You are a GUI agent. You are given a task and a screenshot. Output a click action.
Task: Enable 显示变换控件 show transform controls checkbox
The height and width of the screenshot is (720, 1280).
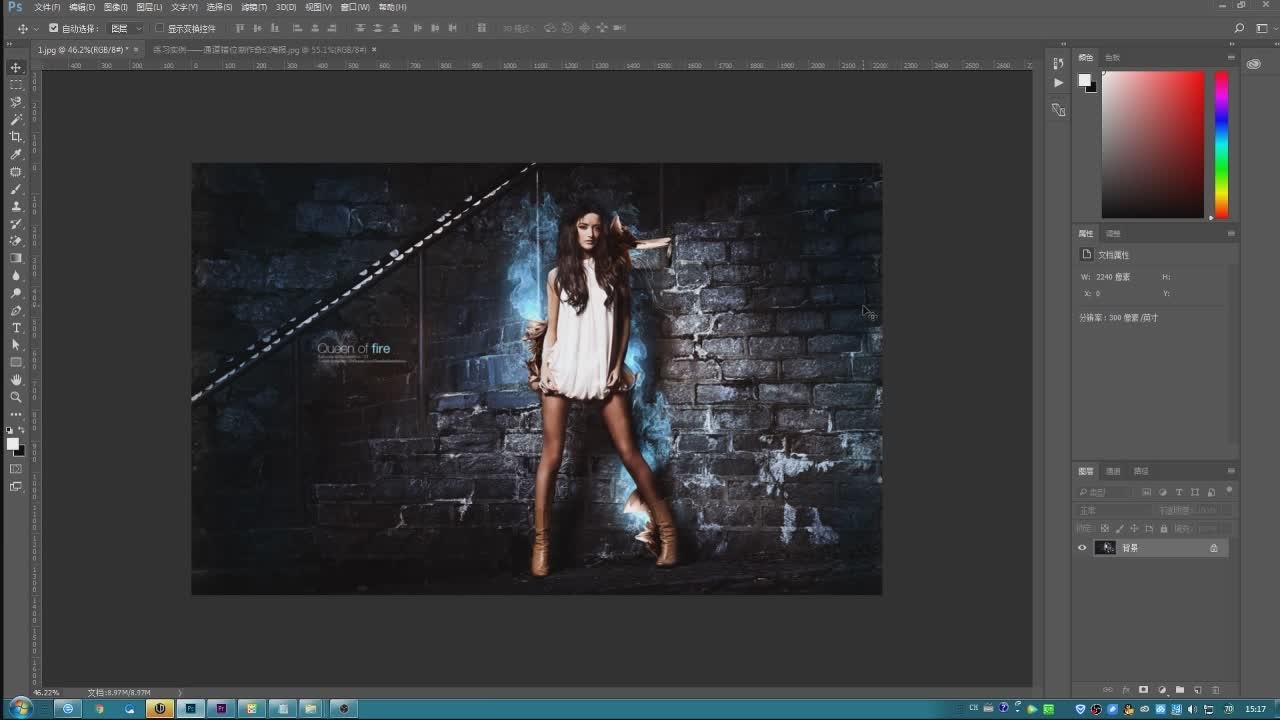point(159,29)
